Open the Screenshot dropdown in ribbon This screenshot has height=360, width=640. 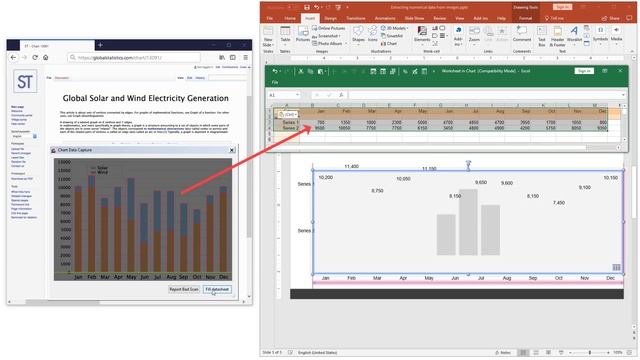point(326,36)
